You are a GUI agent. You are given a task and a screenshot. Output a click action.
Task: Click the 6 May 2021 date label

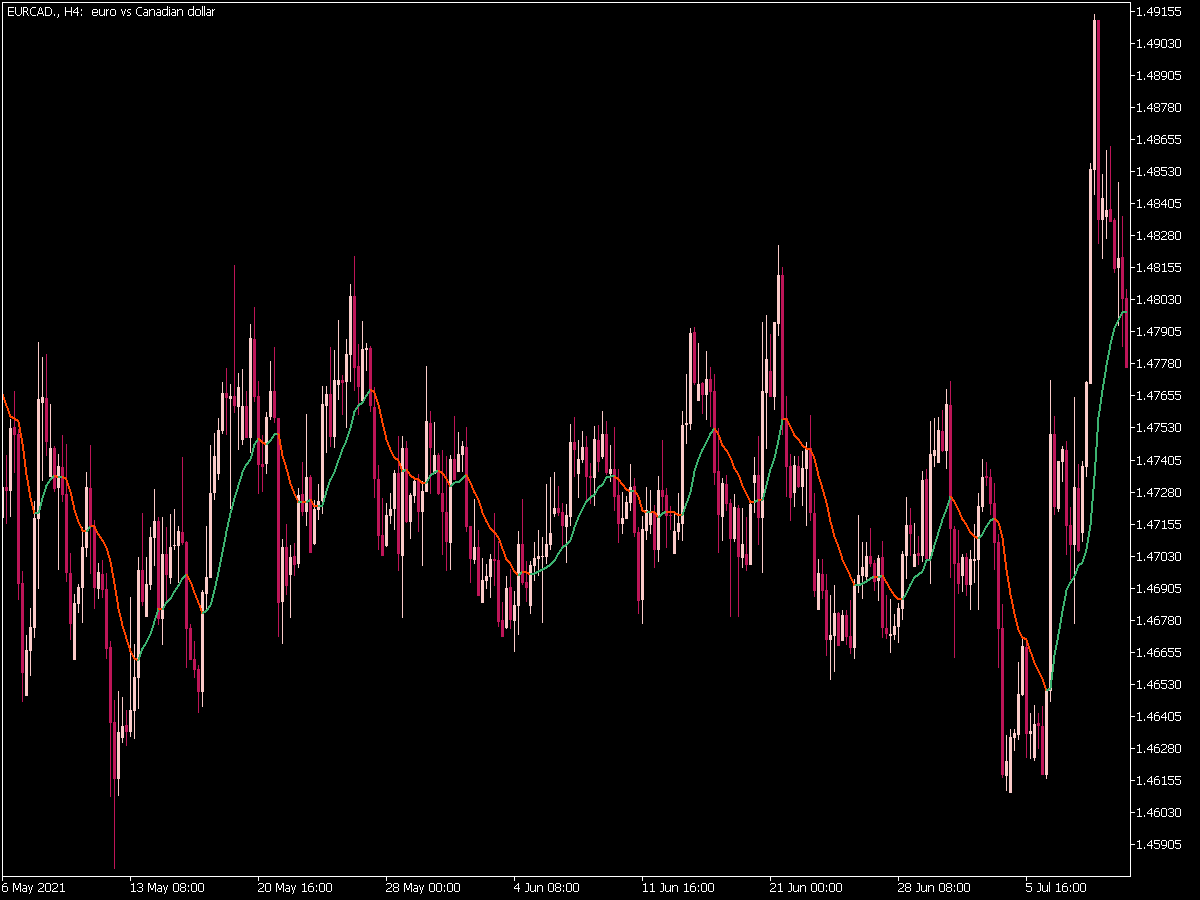[x=31, y=887]
